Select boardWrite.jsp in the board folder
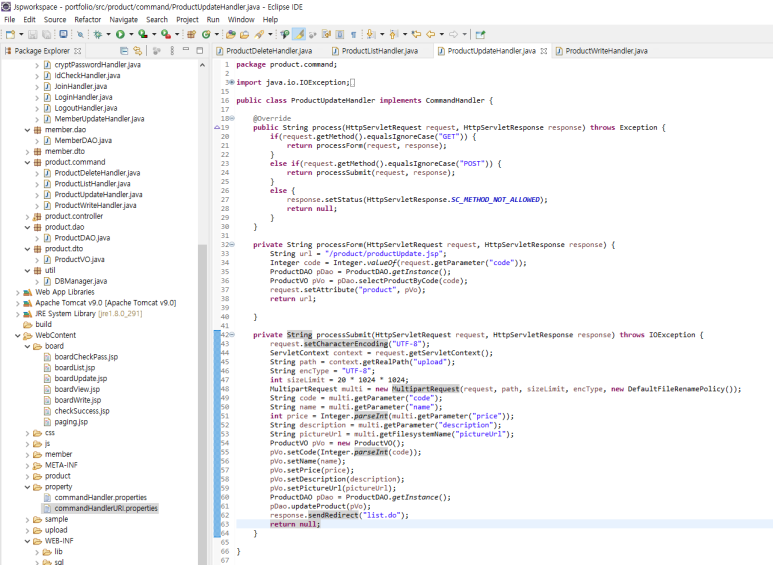The width and height of the screenshot is (773, 565). pyautogui.click(x=78, y=400)
